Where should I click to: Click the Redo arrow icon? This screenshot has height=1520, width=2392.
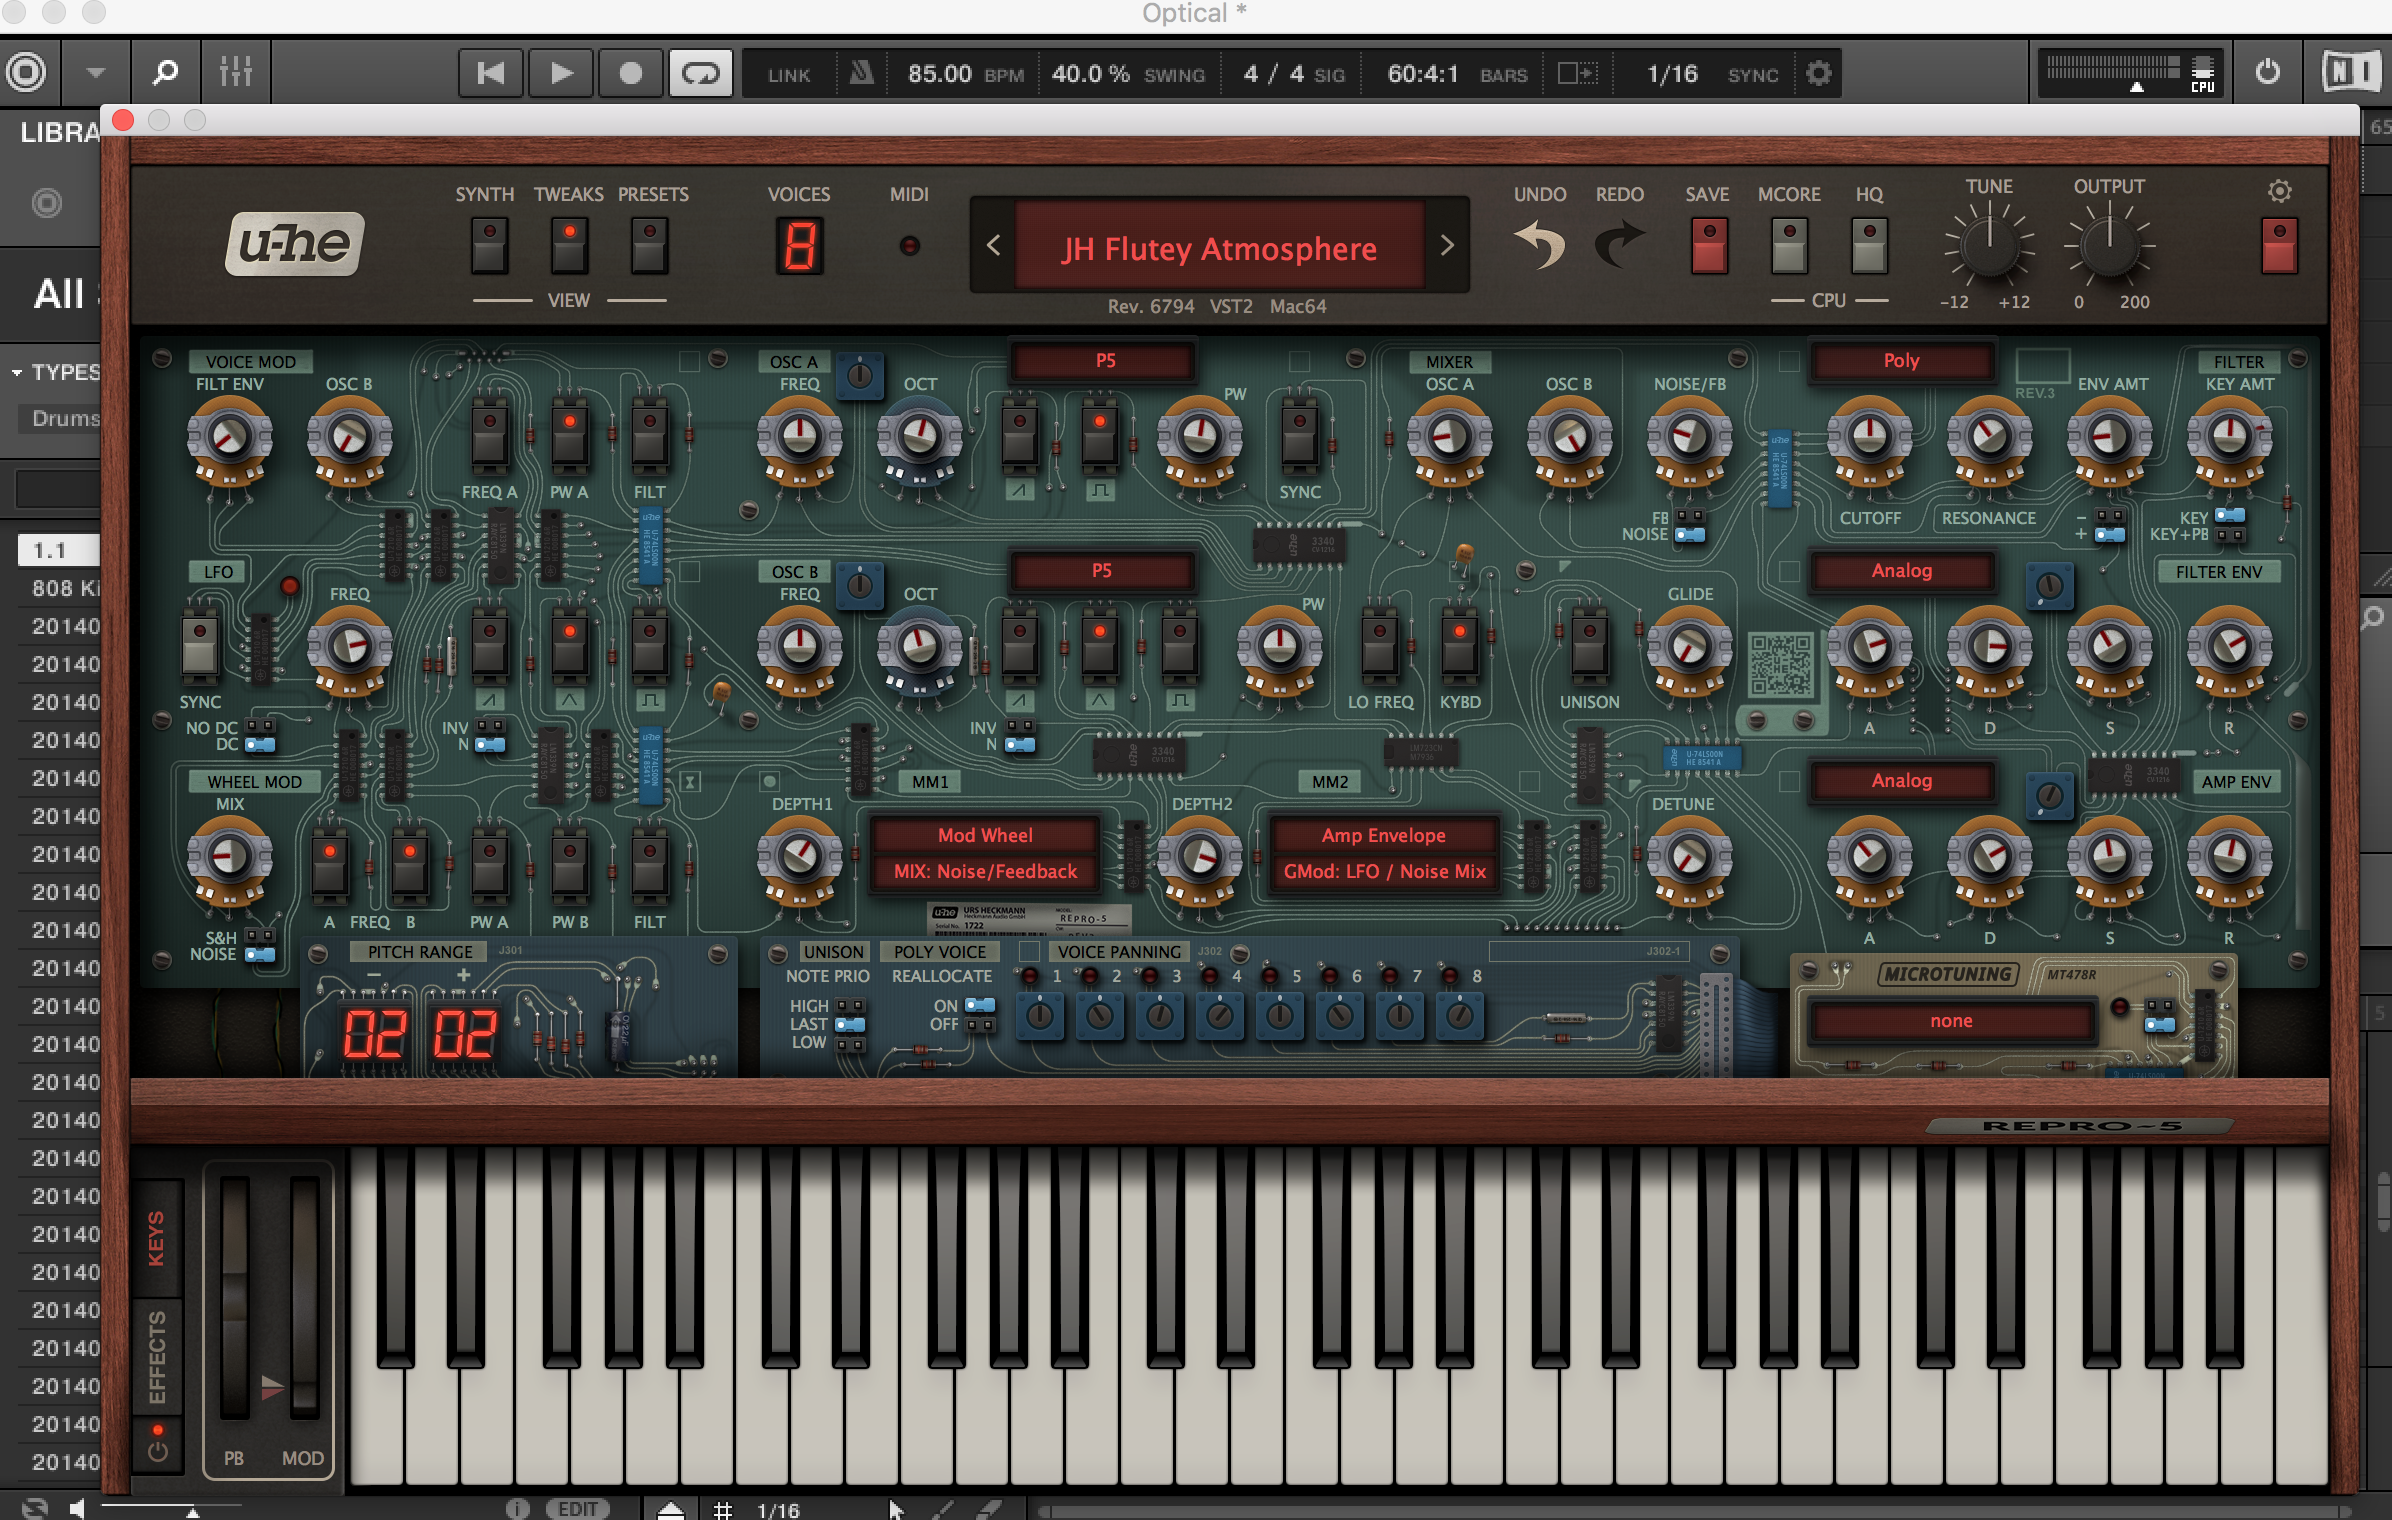(1619, 245)
